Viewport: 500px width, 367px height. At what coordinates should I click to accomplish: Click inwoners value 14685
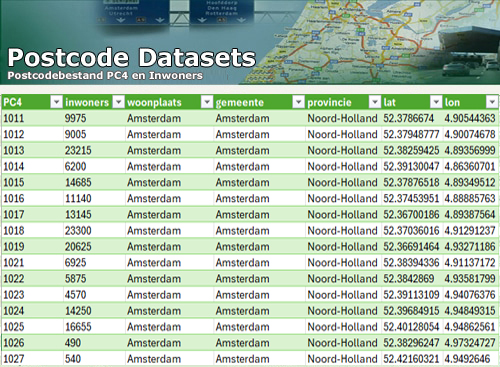click(x=78, y=182)
